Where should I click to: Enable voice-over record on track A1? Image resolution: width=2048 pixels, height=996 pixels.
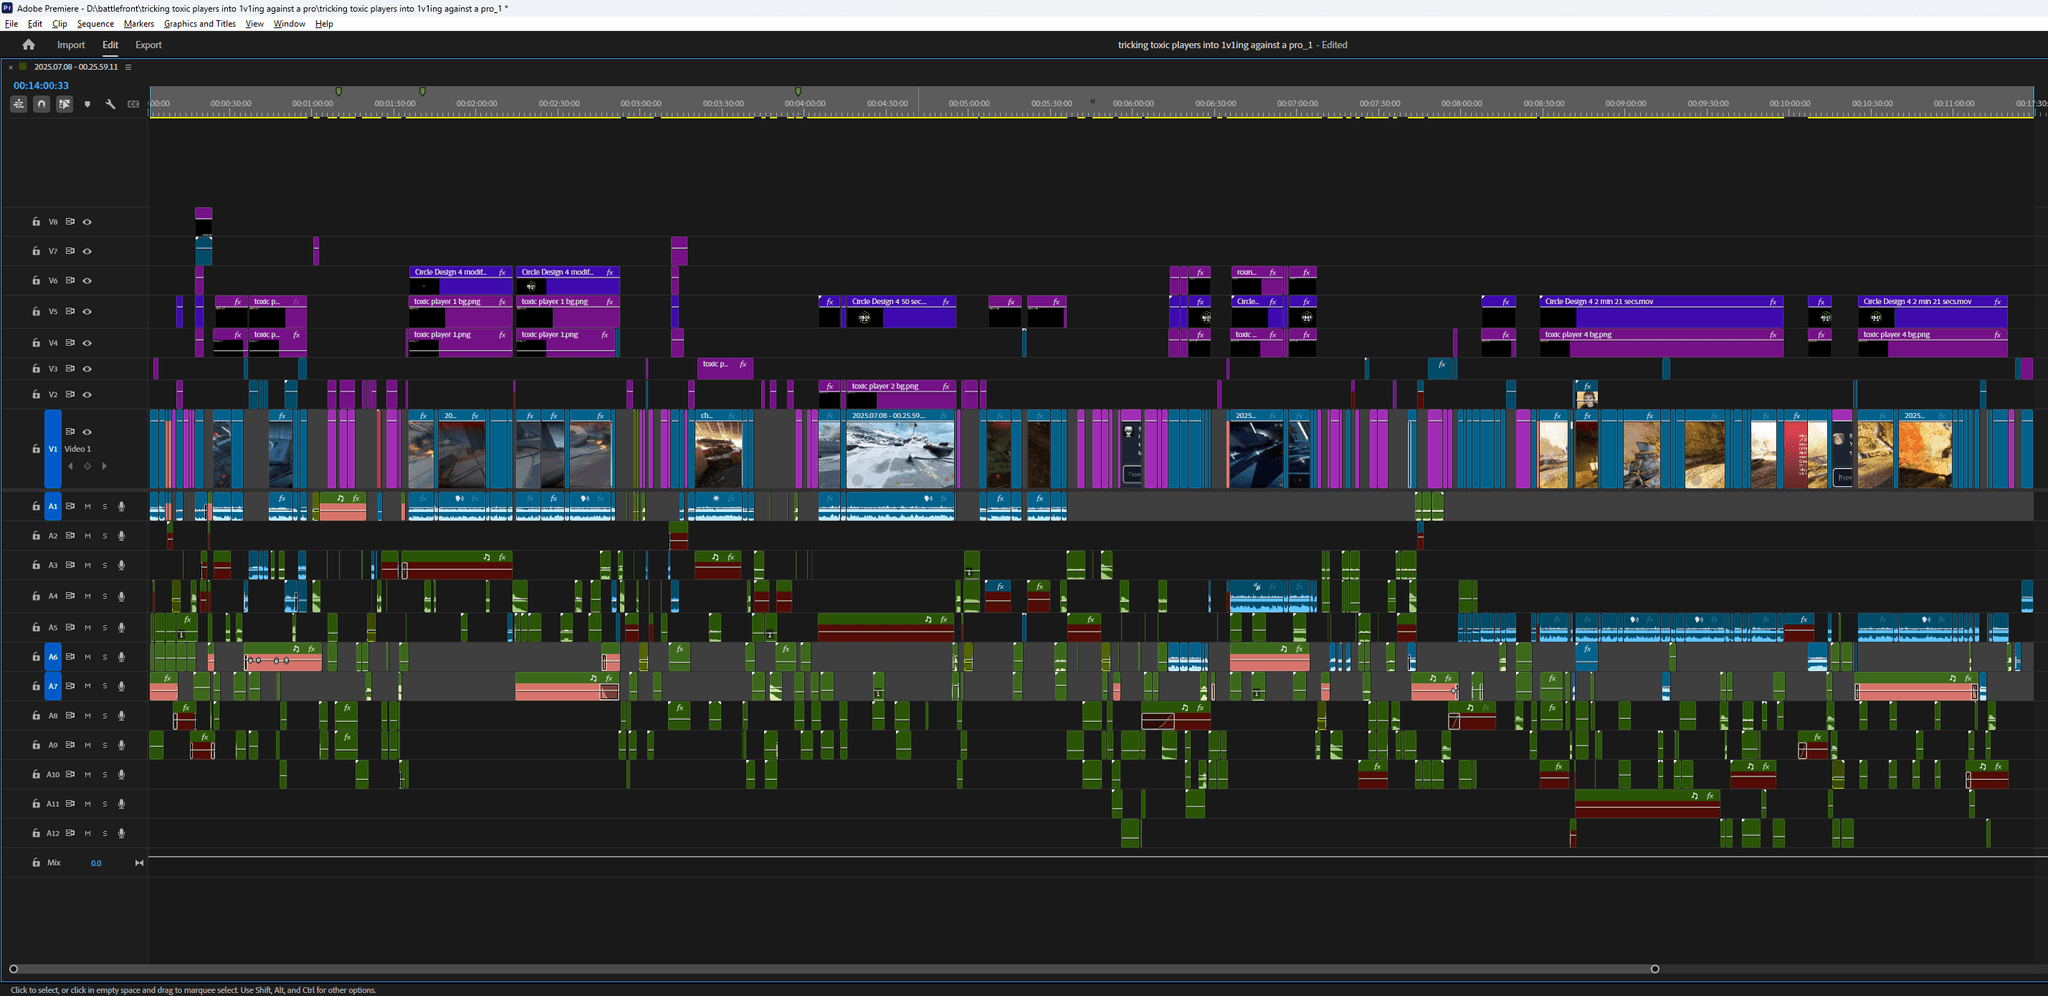[121, 507]
